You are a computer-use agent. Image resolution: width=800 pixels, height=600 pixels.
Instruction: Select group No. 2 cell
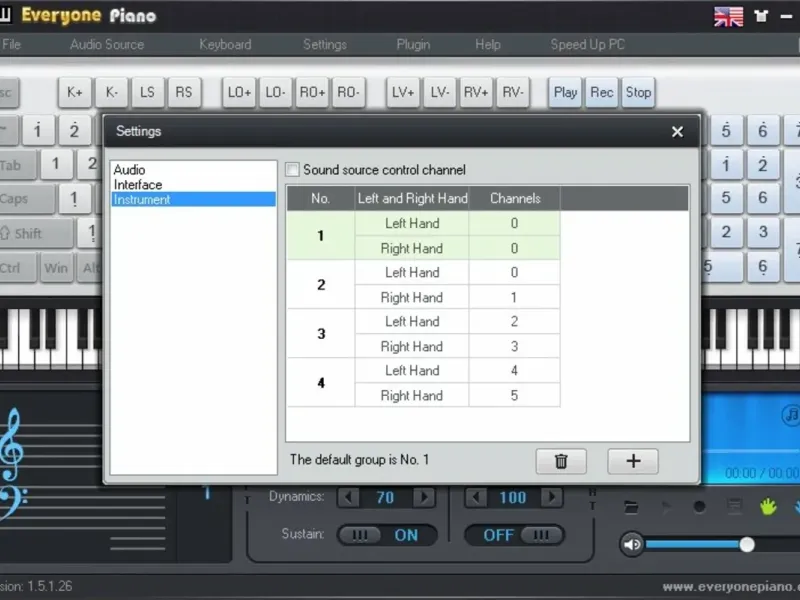(x=321, y=285)
